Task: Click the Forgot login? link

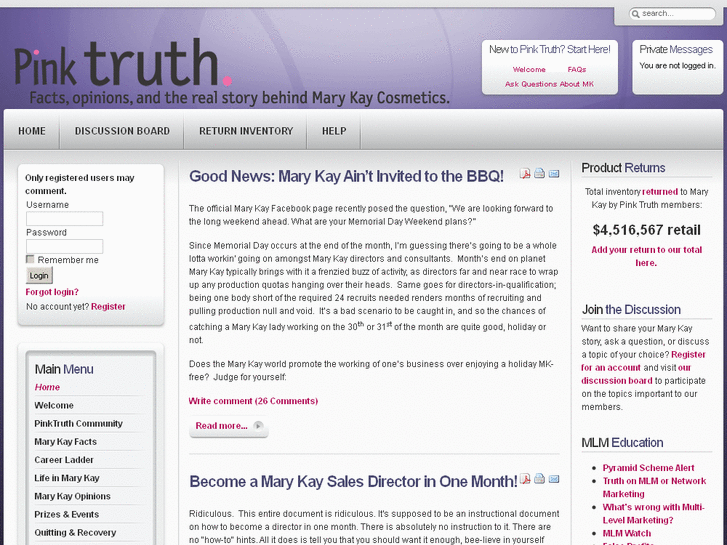Action: click(x=52, y=292)
